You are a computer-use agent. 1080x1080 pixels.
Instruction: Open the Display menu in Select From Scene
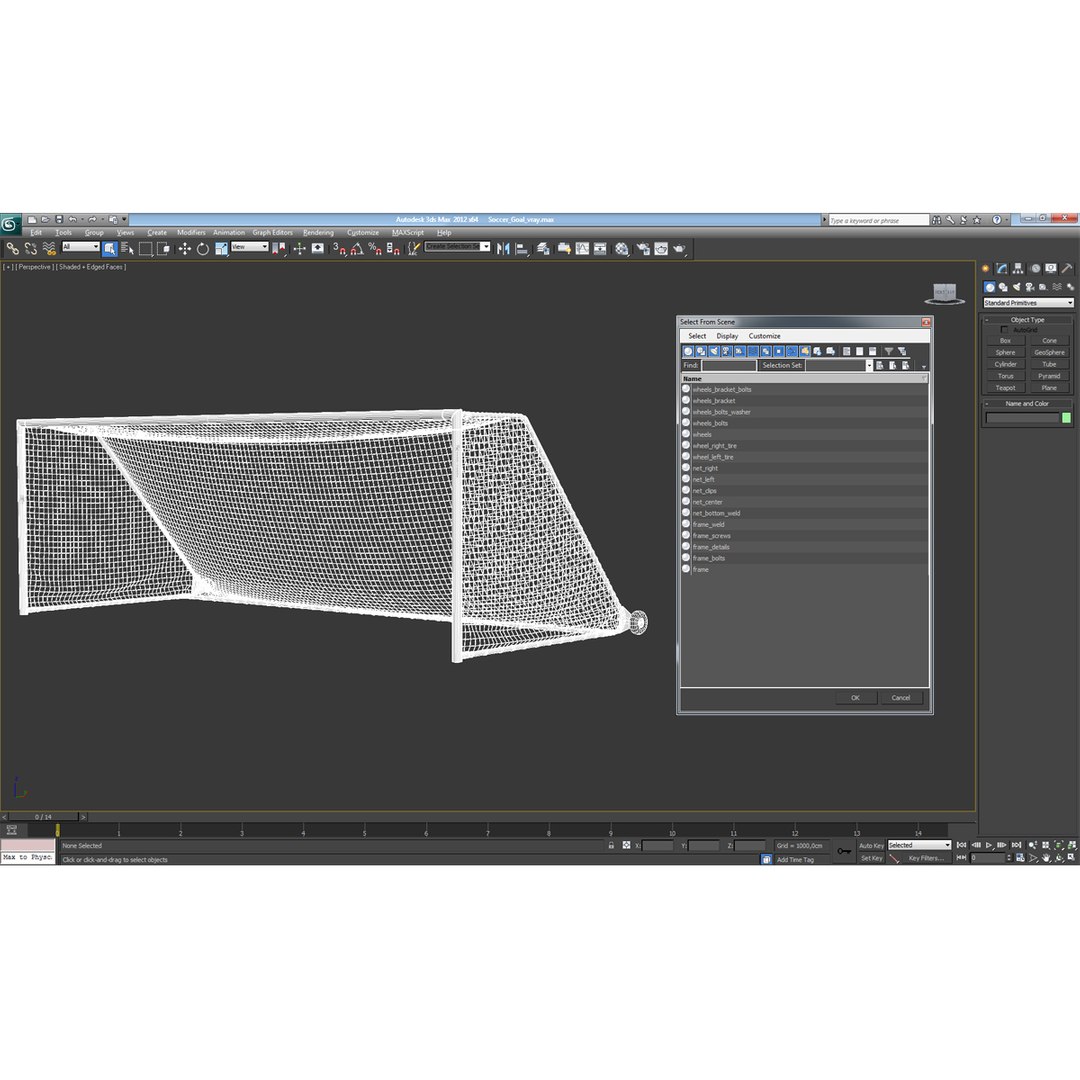[x=727, y=336]
